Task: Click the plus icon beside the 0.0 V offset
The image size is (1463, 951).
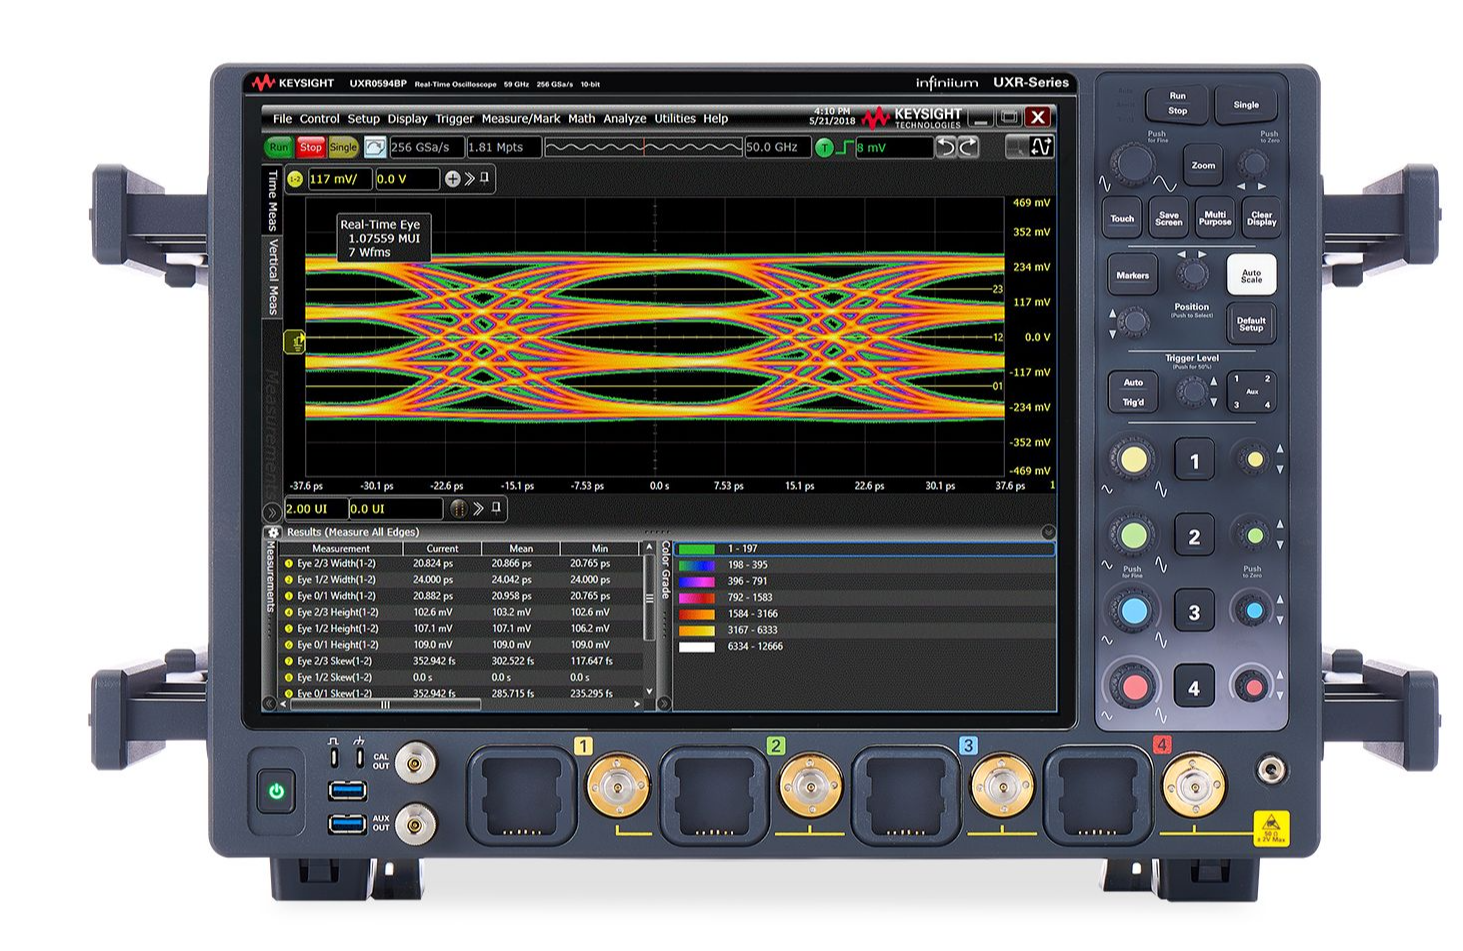Action: tap(452, 179)
